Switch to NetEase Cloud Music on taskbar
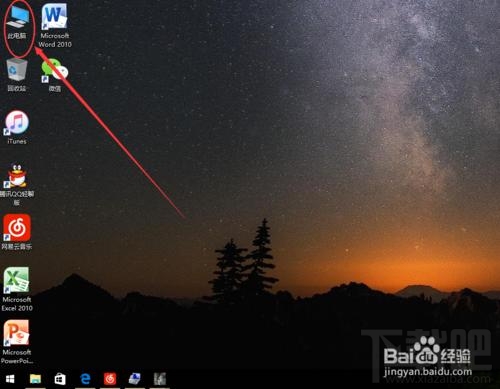 point(110,379)
